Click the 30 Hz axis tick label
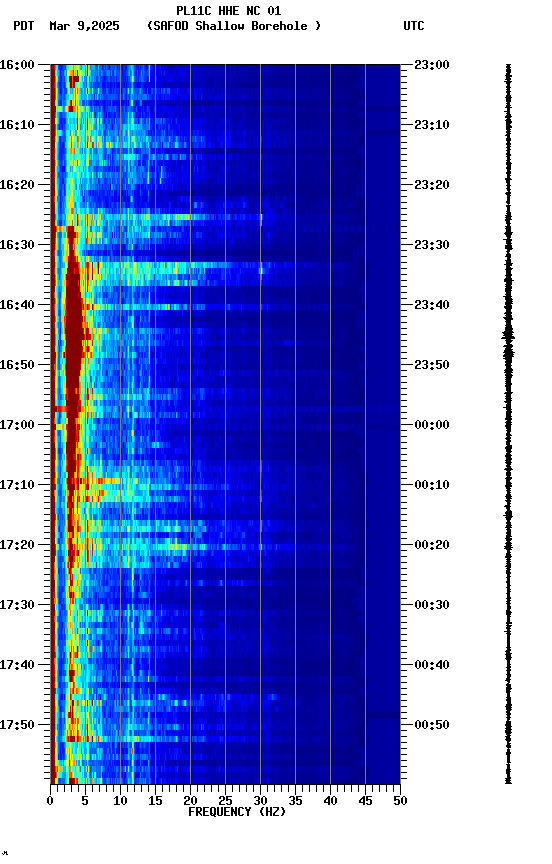This screenshot has height=864, width=552. pos(260,801)
